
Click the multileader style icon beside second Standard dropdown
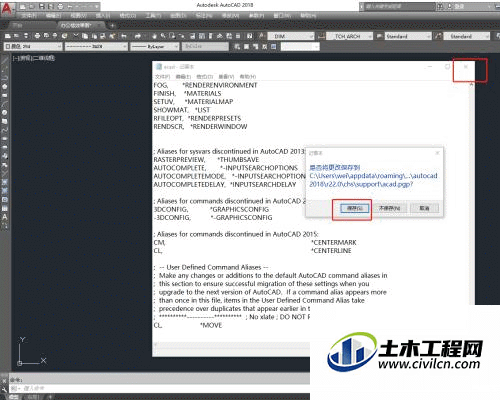click(438, 36)
